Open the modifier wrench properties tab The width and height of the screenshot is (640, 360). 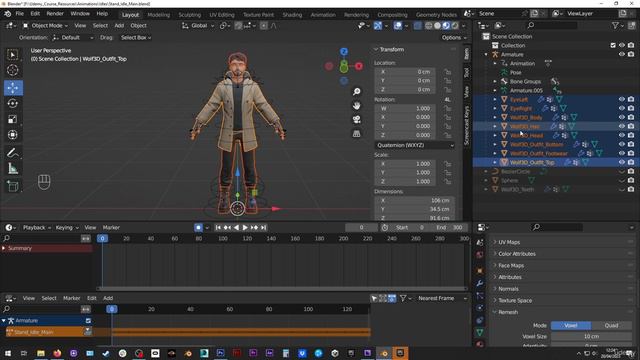[480, 283]
